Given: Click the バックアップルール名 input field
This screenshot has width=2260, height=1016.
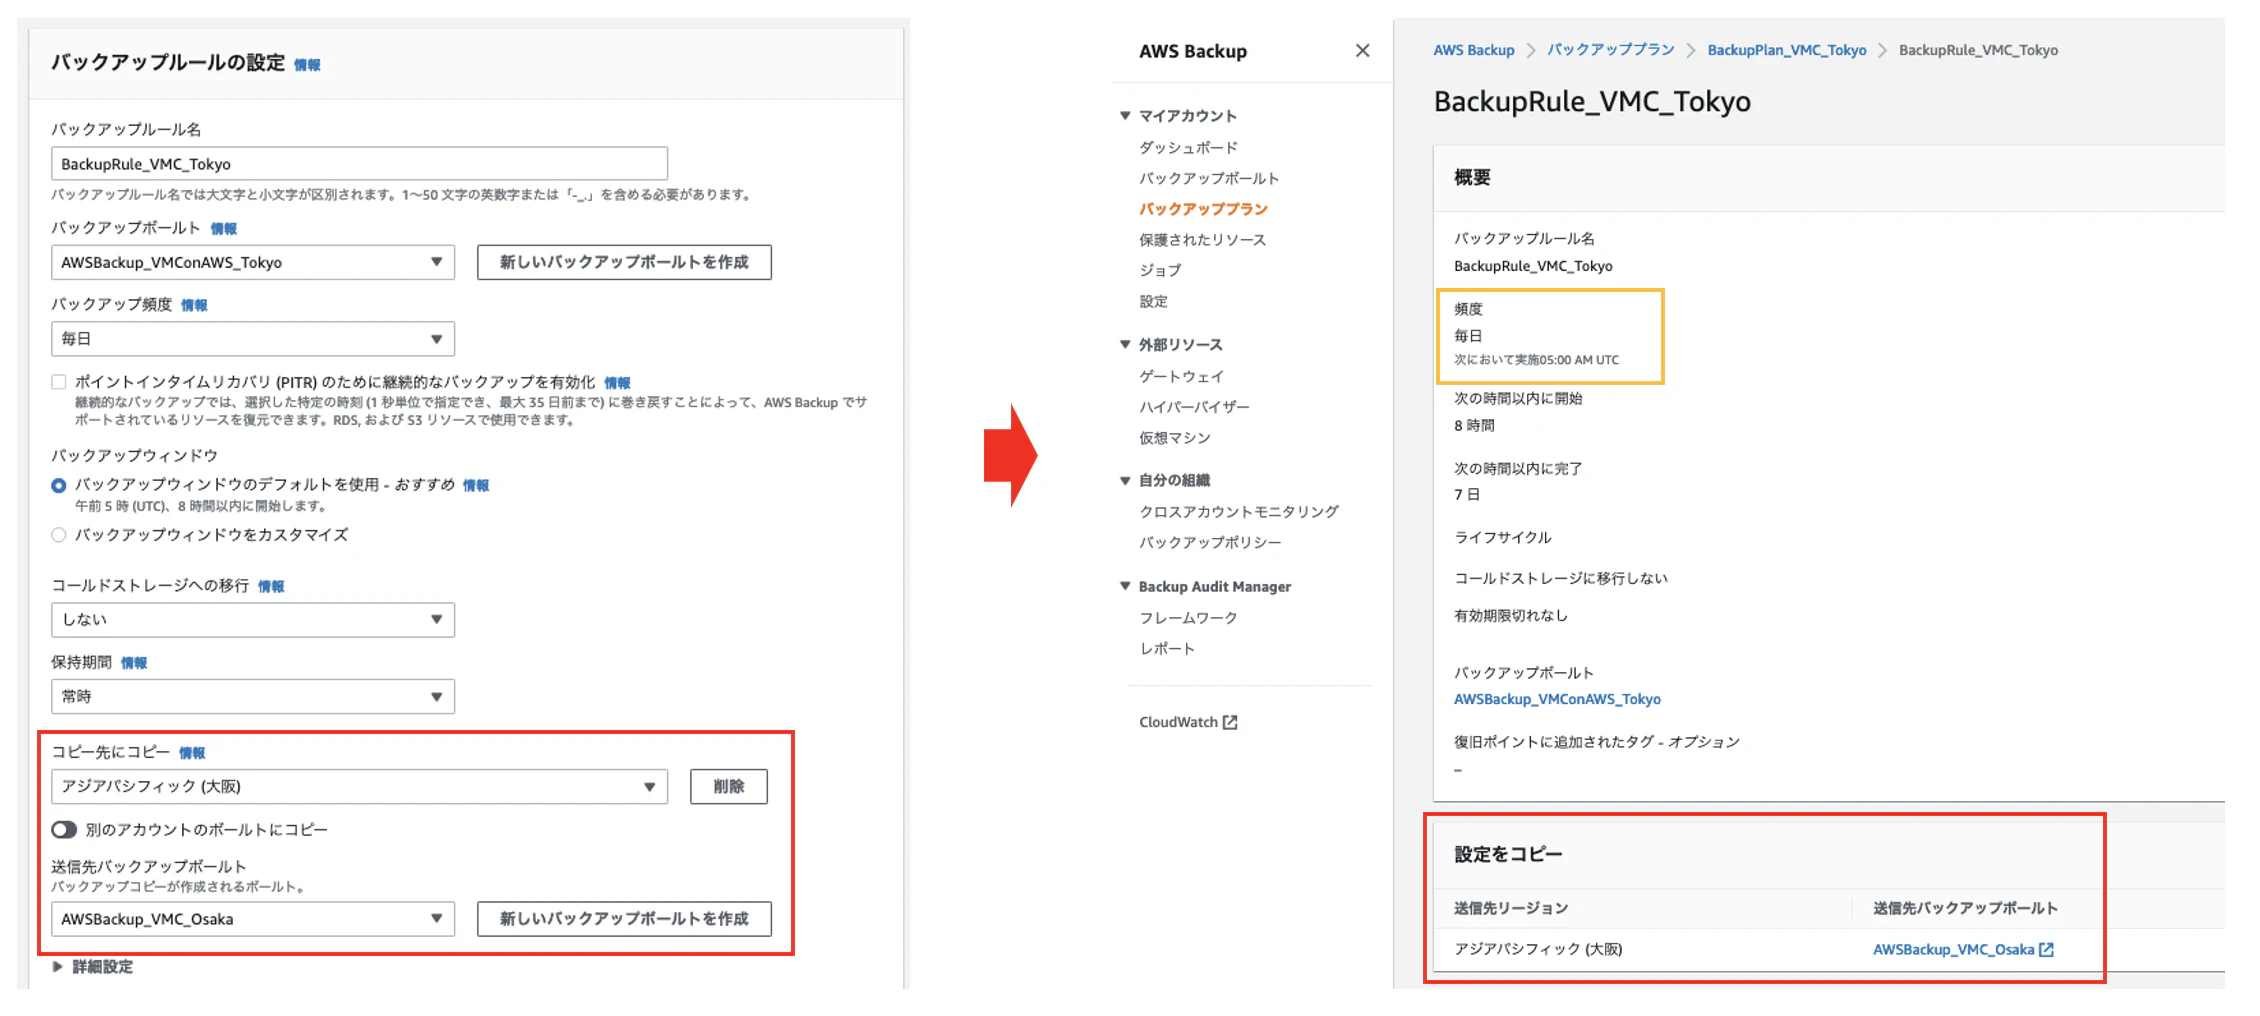Looking at the screenshot, I should pyautogui.click(x=359, y=164).
